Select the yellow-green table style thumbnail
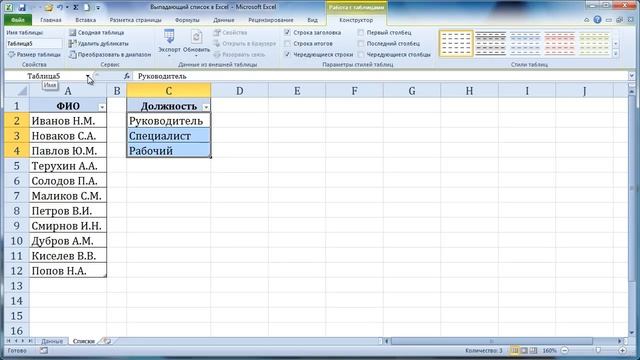The height and width of the screenshot is (360, 640). click(594, 43)
